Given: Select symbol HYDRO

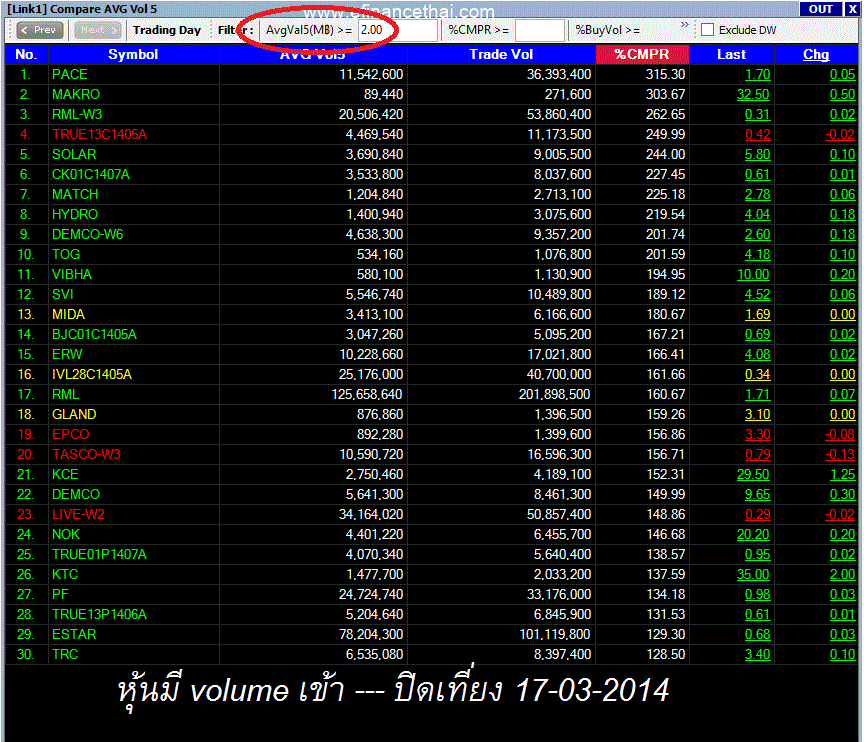Looking at the screenshot, I should pos(75,214).
